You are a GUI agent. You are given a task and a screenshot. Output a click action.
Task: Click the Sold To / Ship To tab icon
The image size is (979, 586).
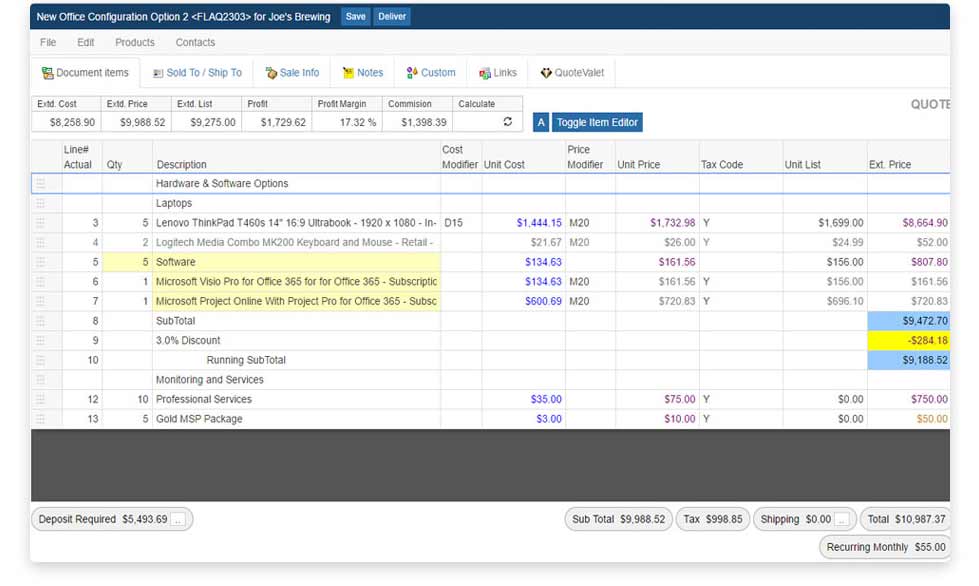pos(158,74)
